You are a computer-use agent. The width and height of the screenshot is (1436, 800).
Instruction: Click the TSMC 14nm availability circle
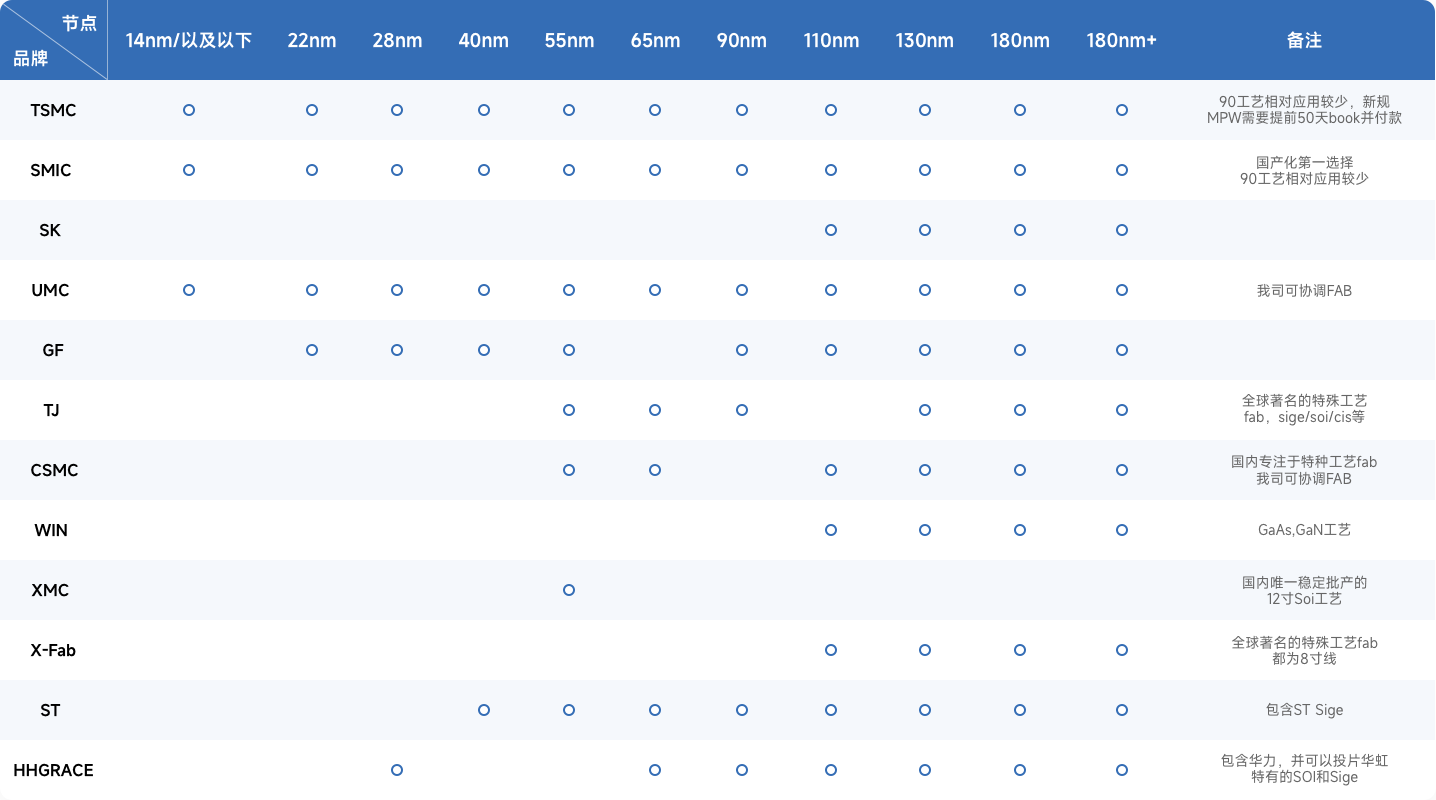tap(189, 110)
